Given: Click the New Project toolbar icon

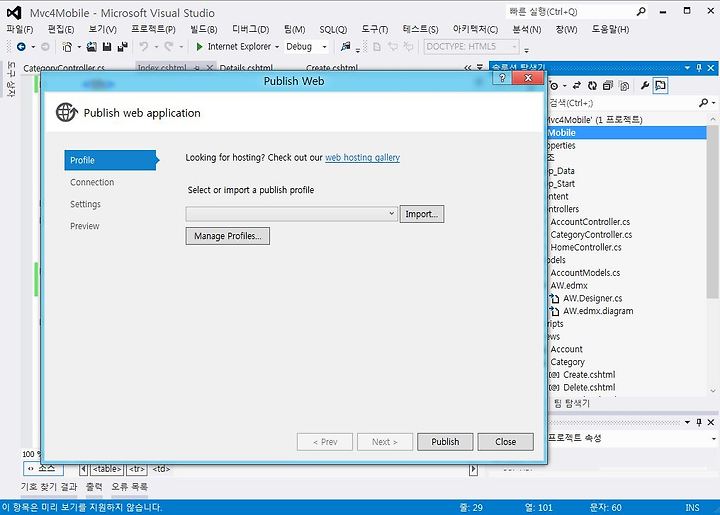Looking at the screenshot, I should pos(67,46).
